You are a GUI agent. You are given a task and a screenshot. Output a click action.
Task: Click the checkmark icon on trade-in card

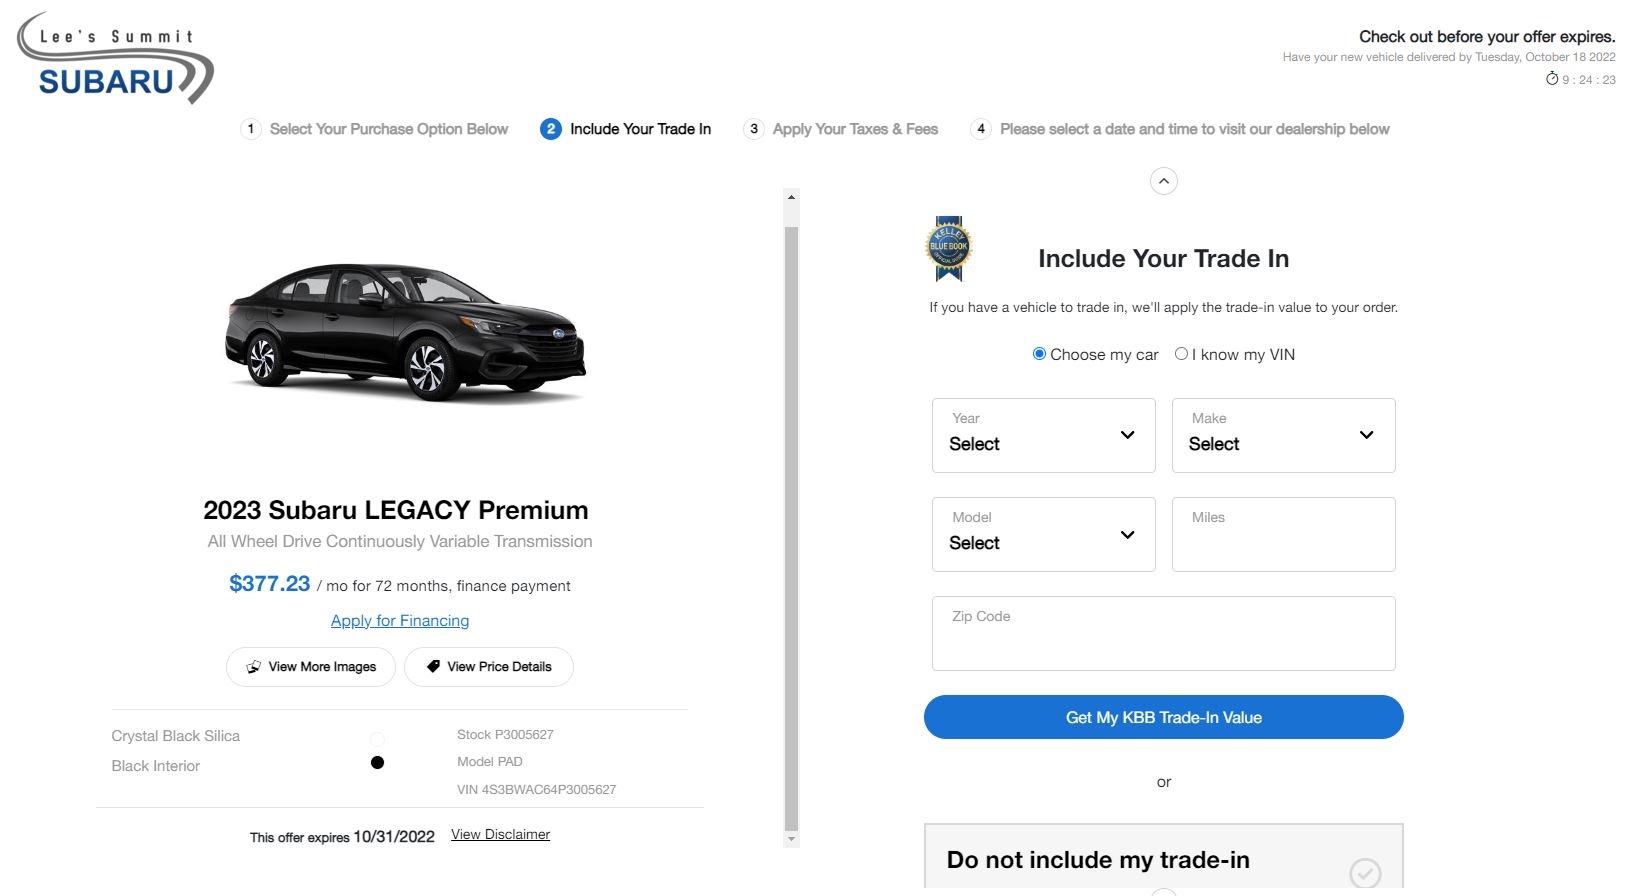click(x=1365, y=873)
